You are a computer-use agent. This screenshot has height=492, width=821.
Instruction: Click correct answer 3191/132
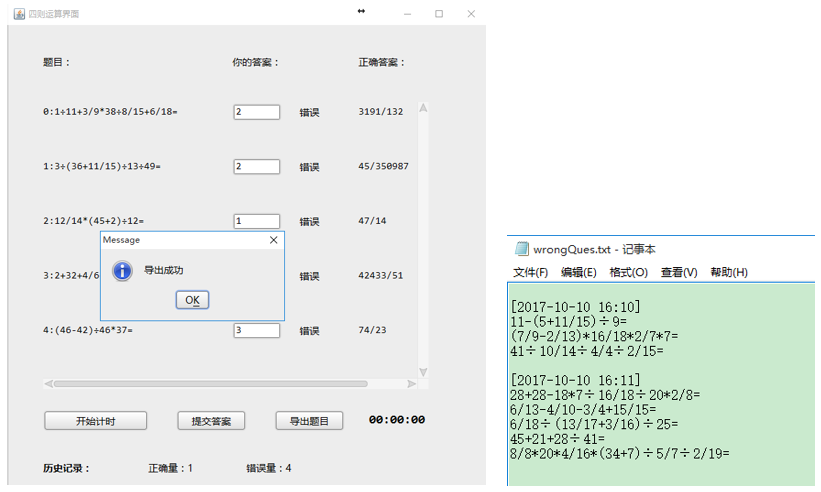pos(381,111)
